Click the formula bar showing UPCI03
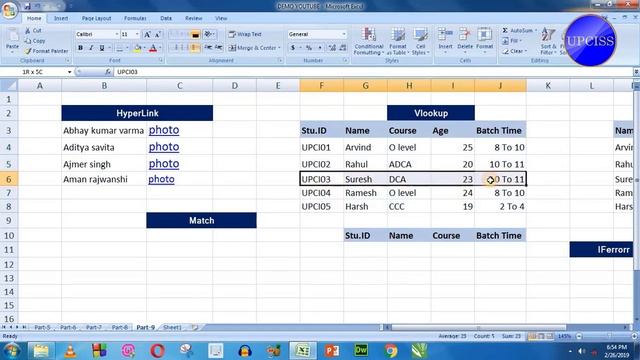The height and width of the screenshot is (360, 640). click(373, 72)
